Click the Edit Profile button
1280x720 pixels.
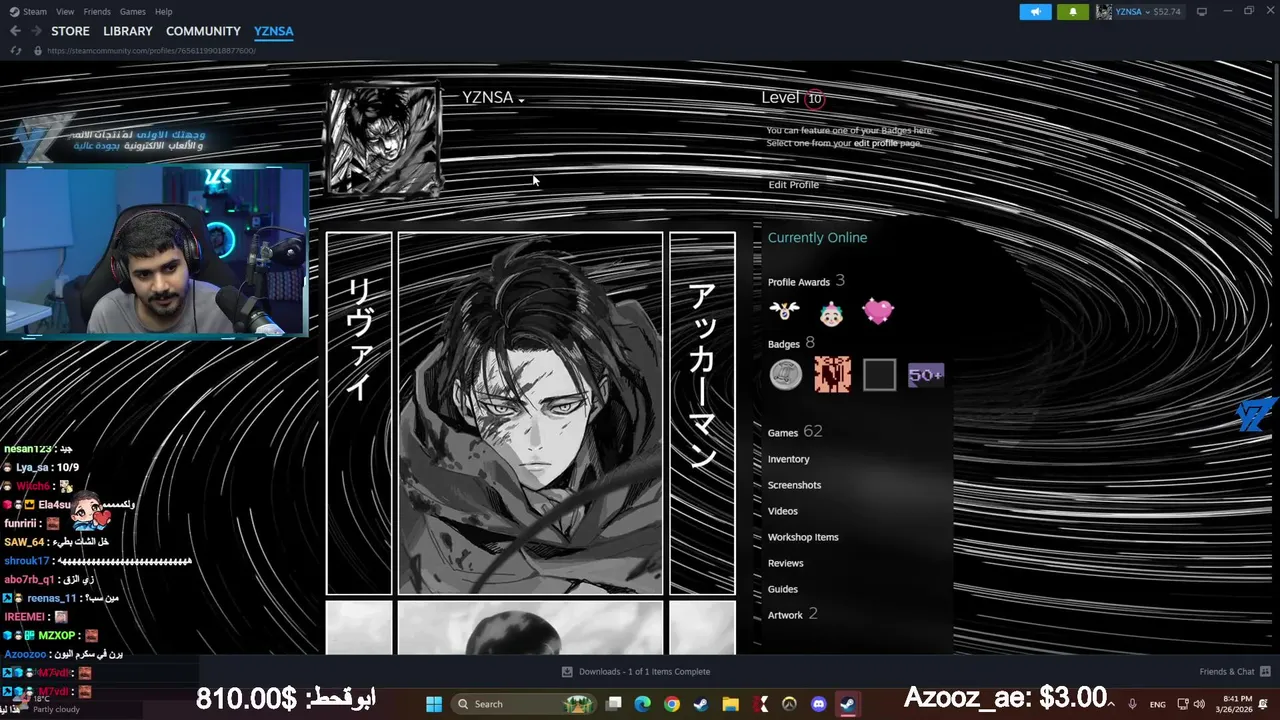(x=794, y=185)
